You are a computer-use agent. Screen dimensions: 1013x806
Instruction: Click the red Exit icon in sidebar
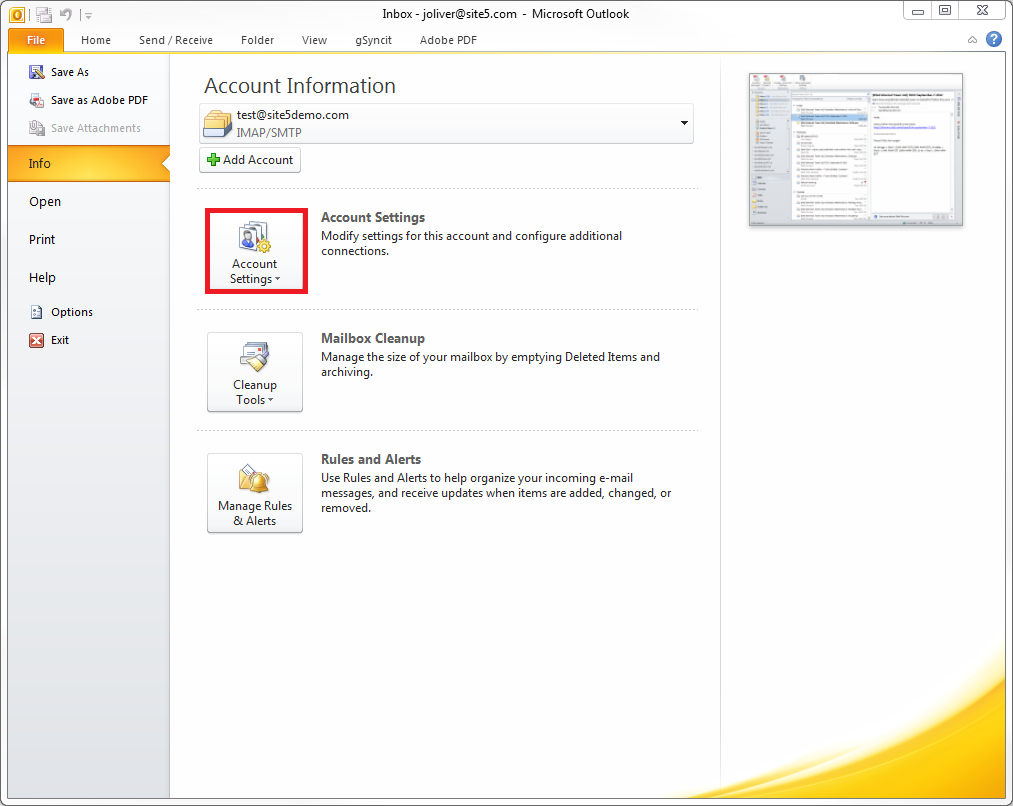[37, 340]
